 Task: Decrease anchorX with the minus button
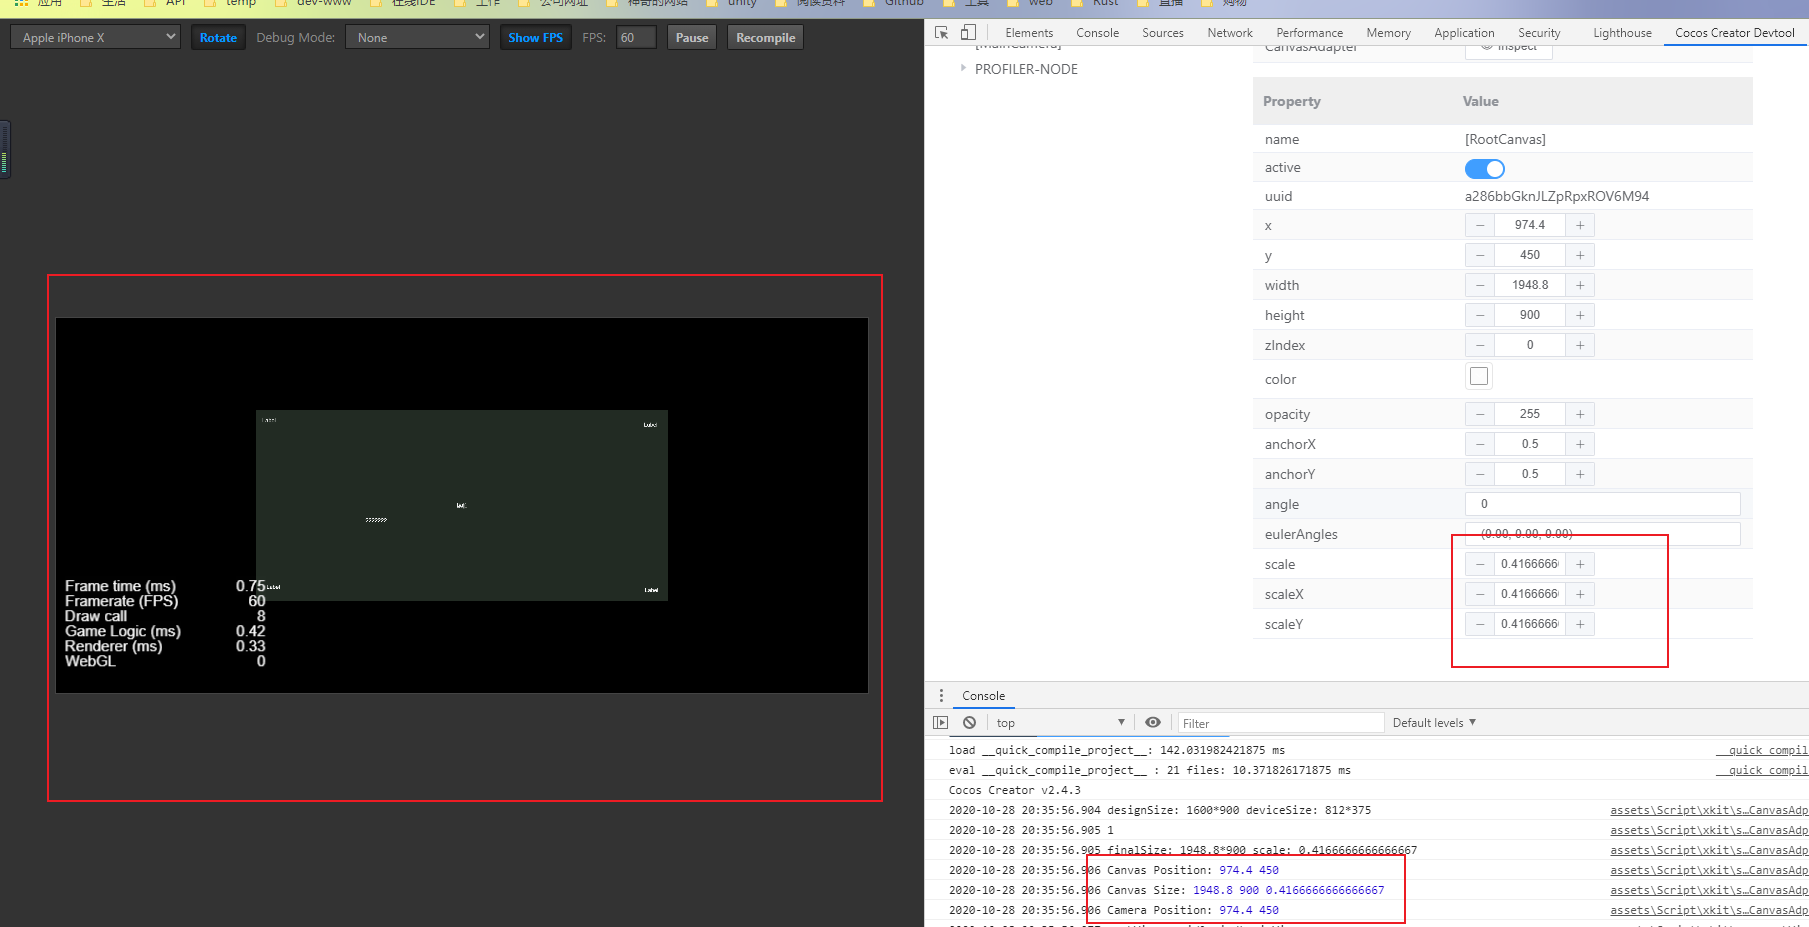pos(1480,444)
